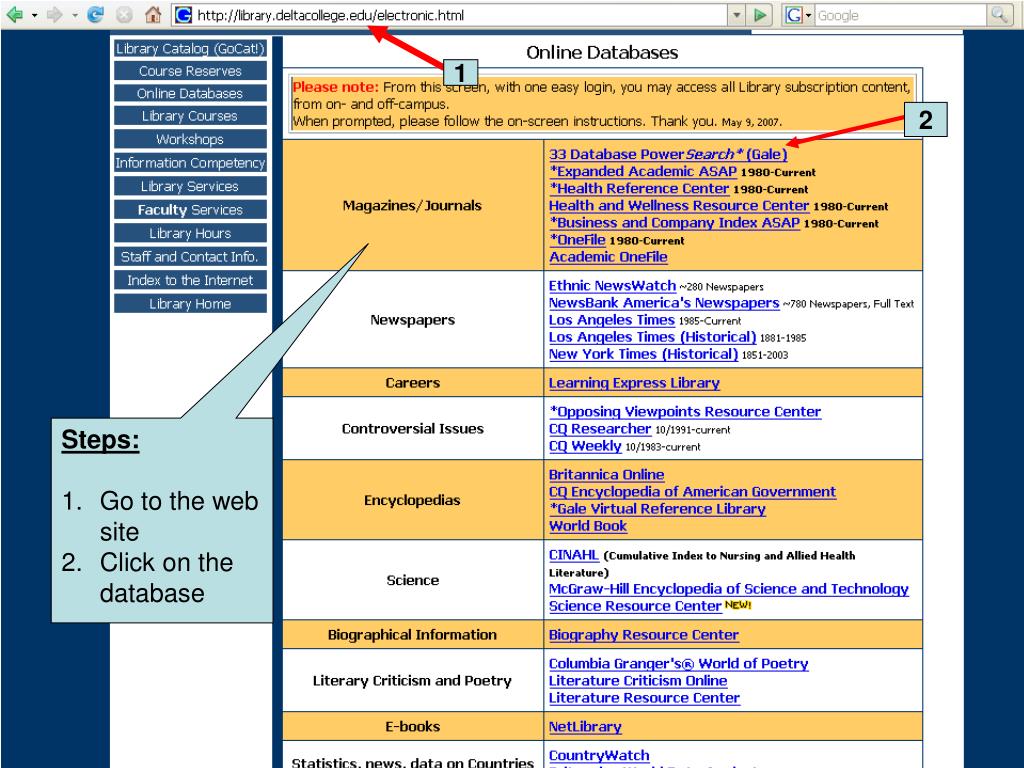This screenshot has width=1024, height=768.
Task: Click the Magazines/Journals category label
Action: [x=412, y=205]
